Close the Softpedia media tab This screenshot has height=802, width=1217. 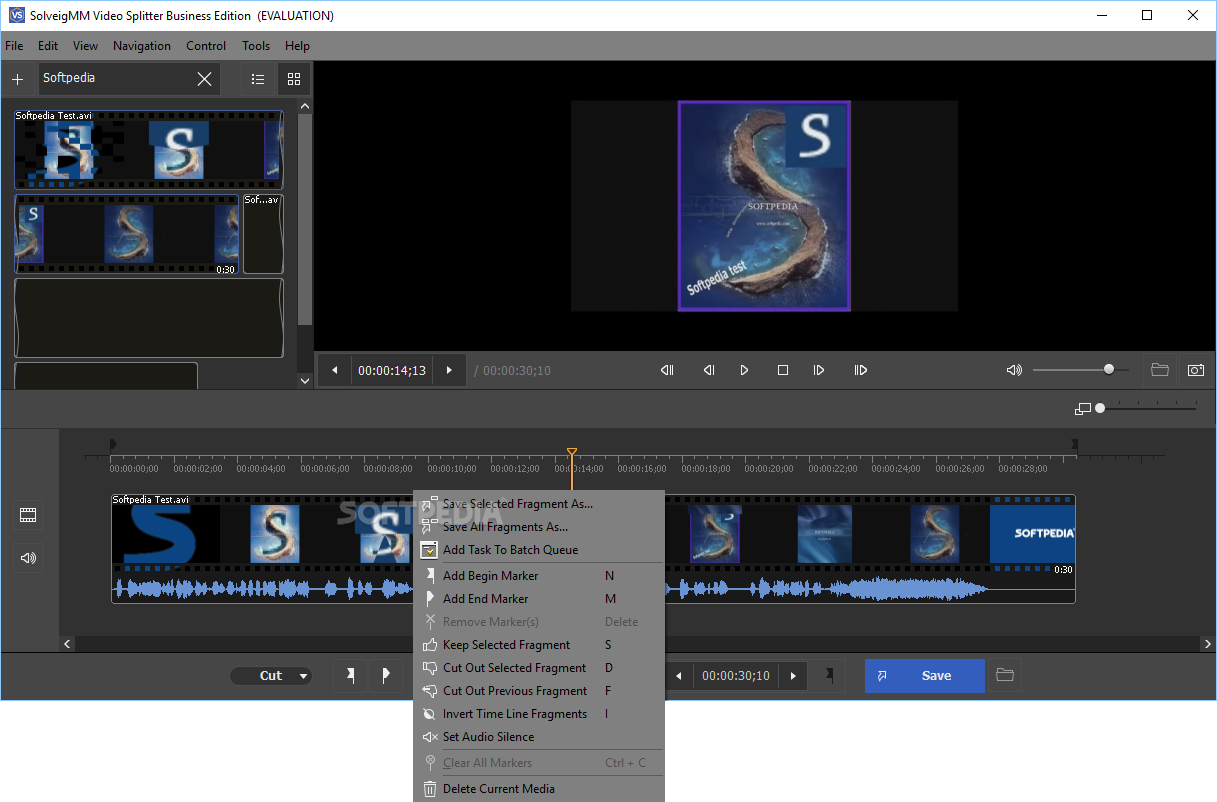pos(204,79)
